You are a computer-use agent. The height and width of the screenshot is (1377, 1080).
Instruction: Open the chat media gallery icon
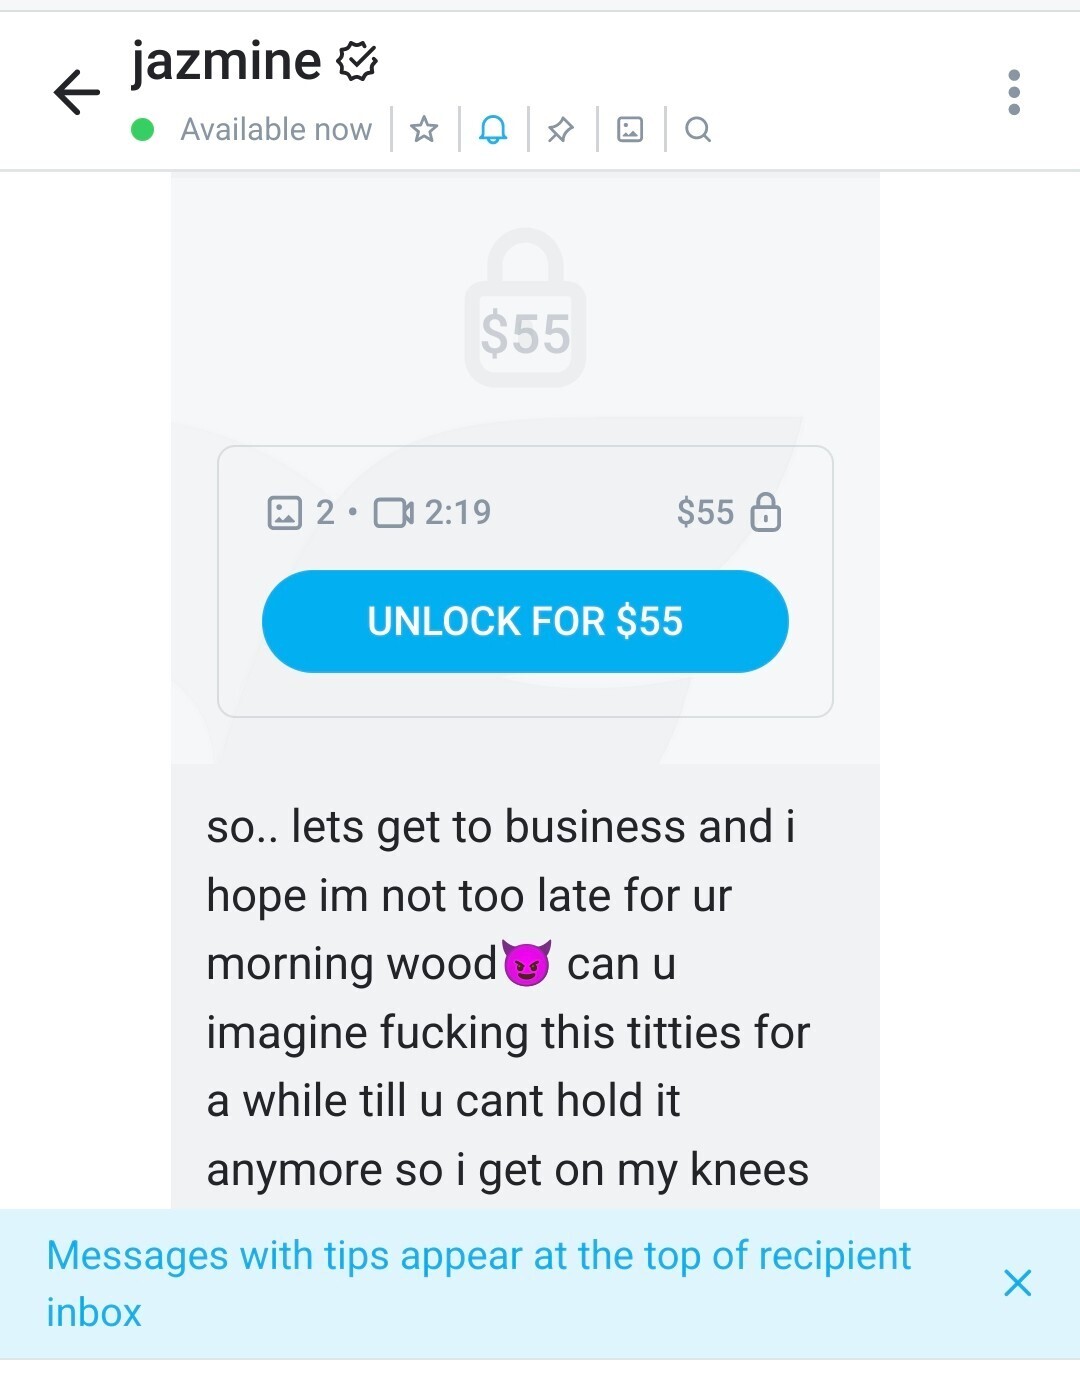(x=630, y=129)
